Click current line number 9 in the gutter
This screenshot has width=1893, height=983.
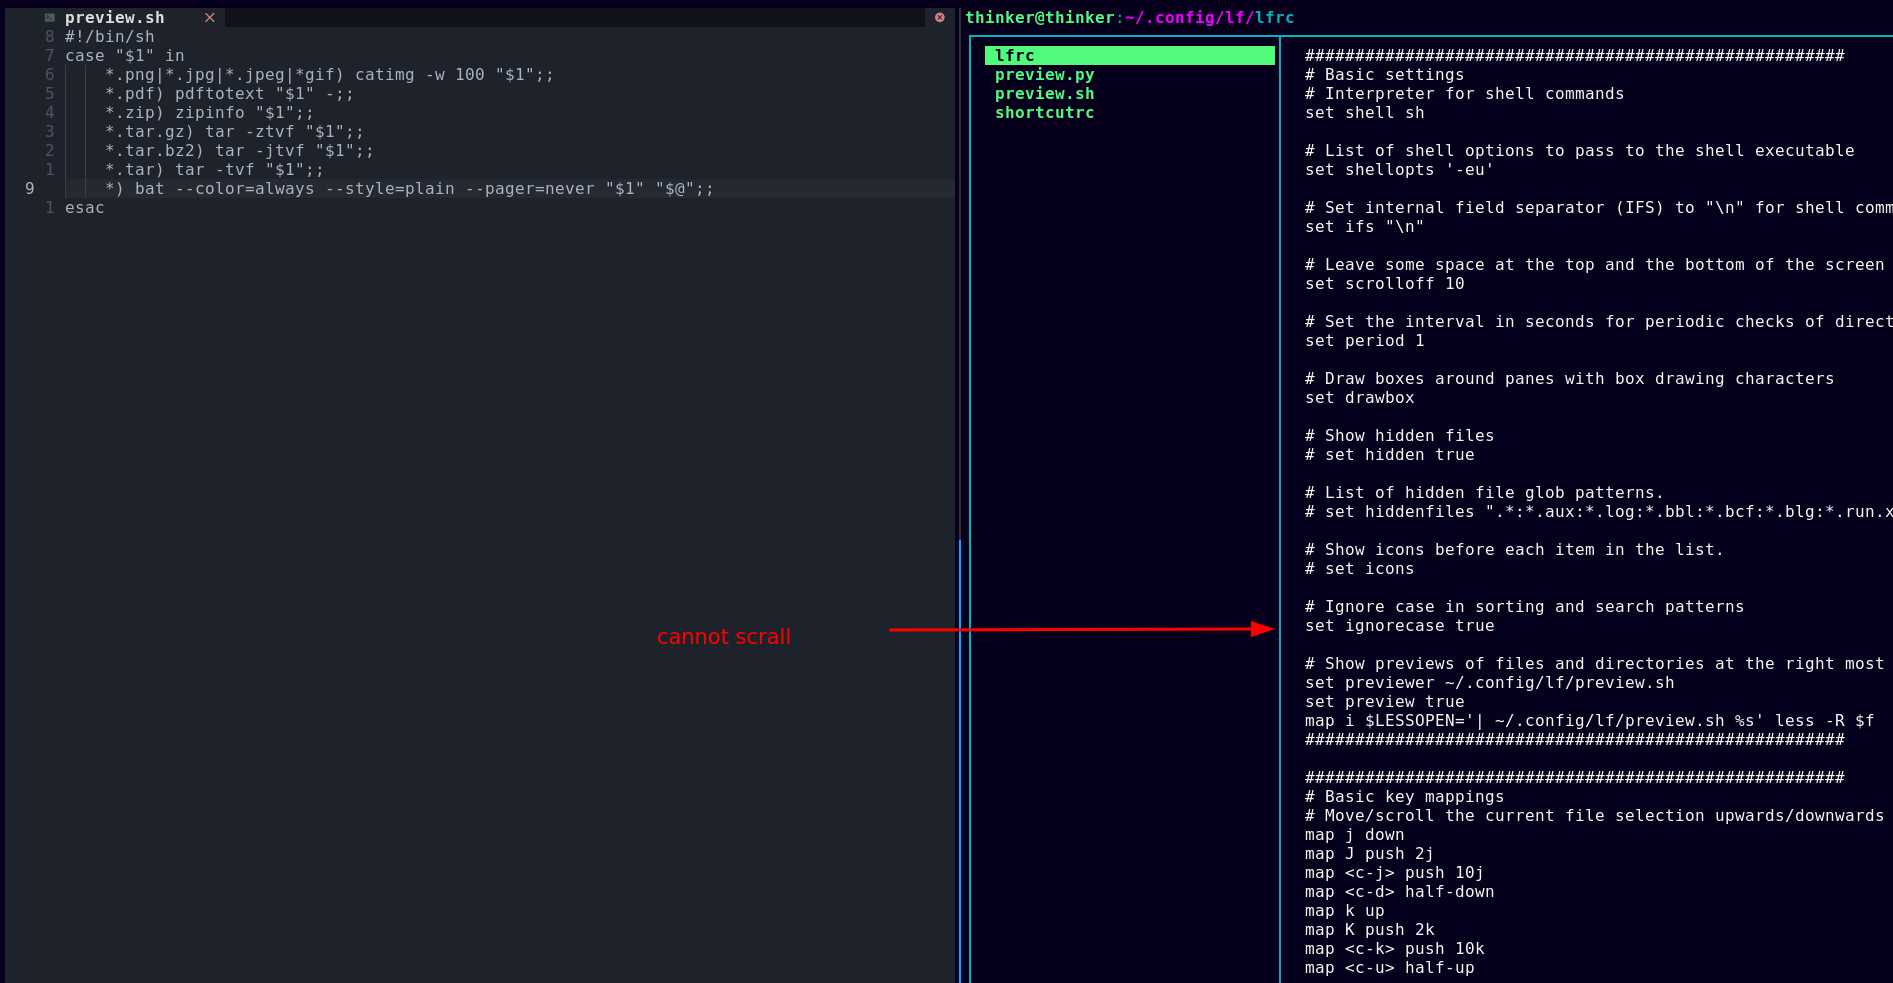(x=30, y=188)
